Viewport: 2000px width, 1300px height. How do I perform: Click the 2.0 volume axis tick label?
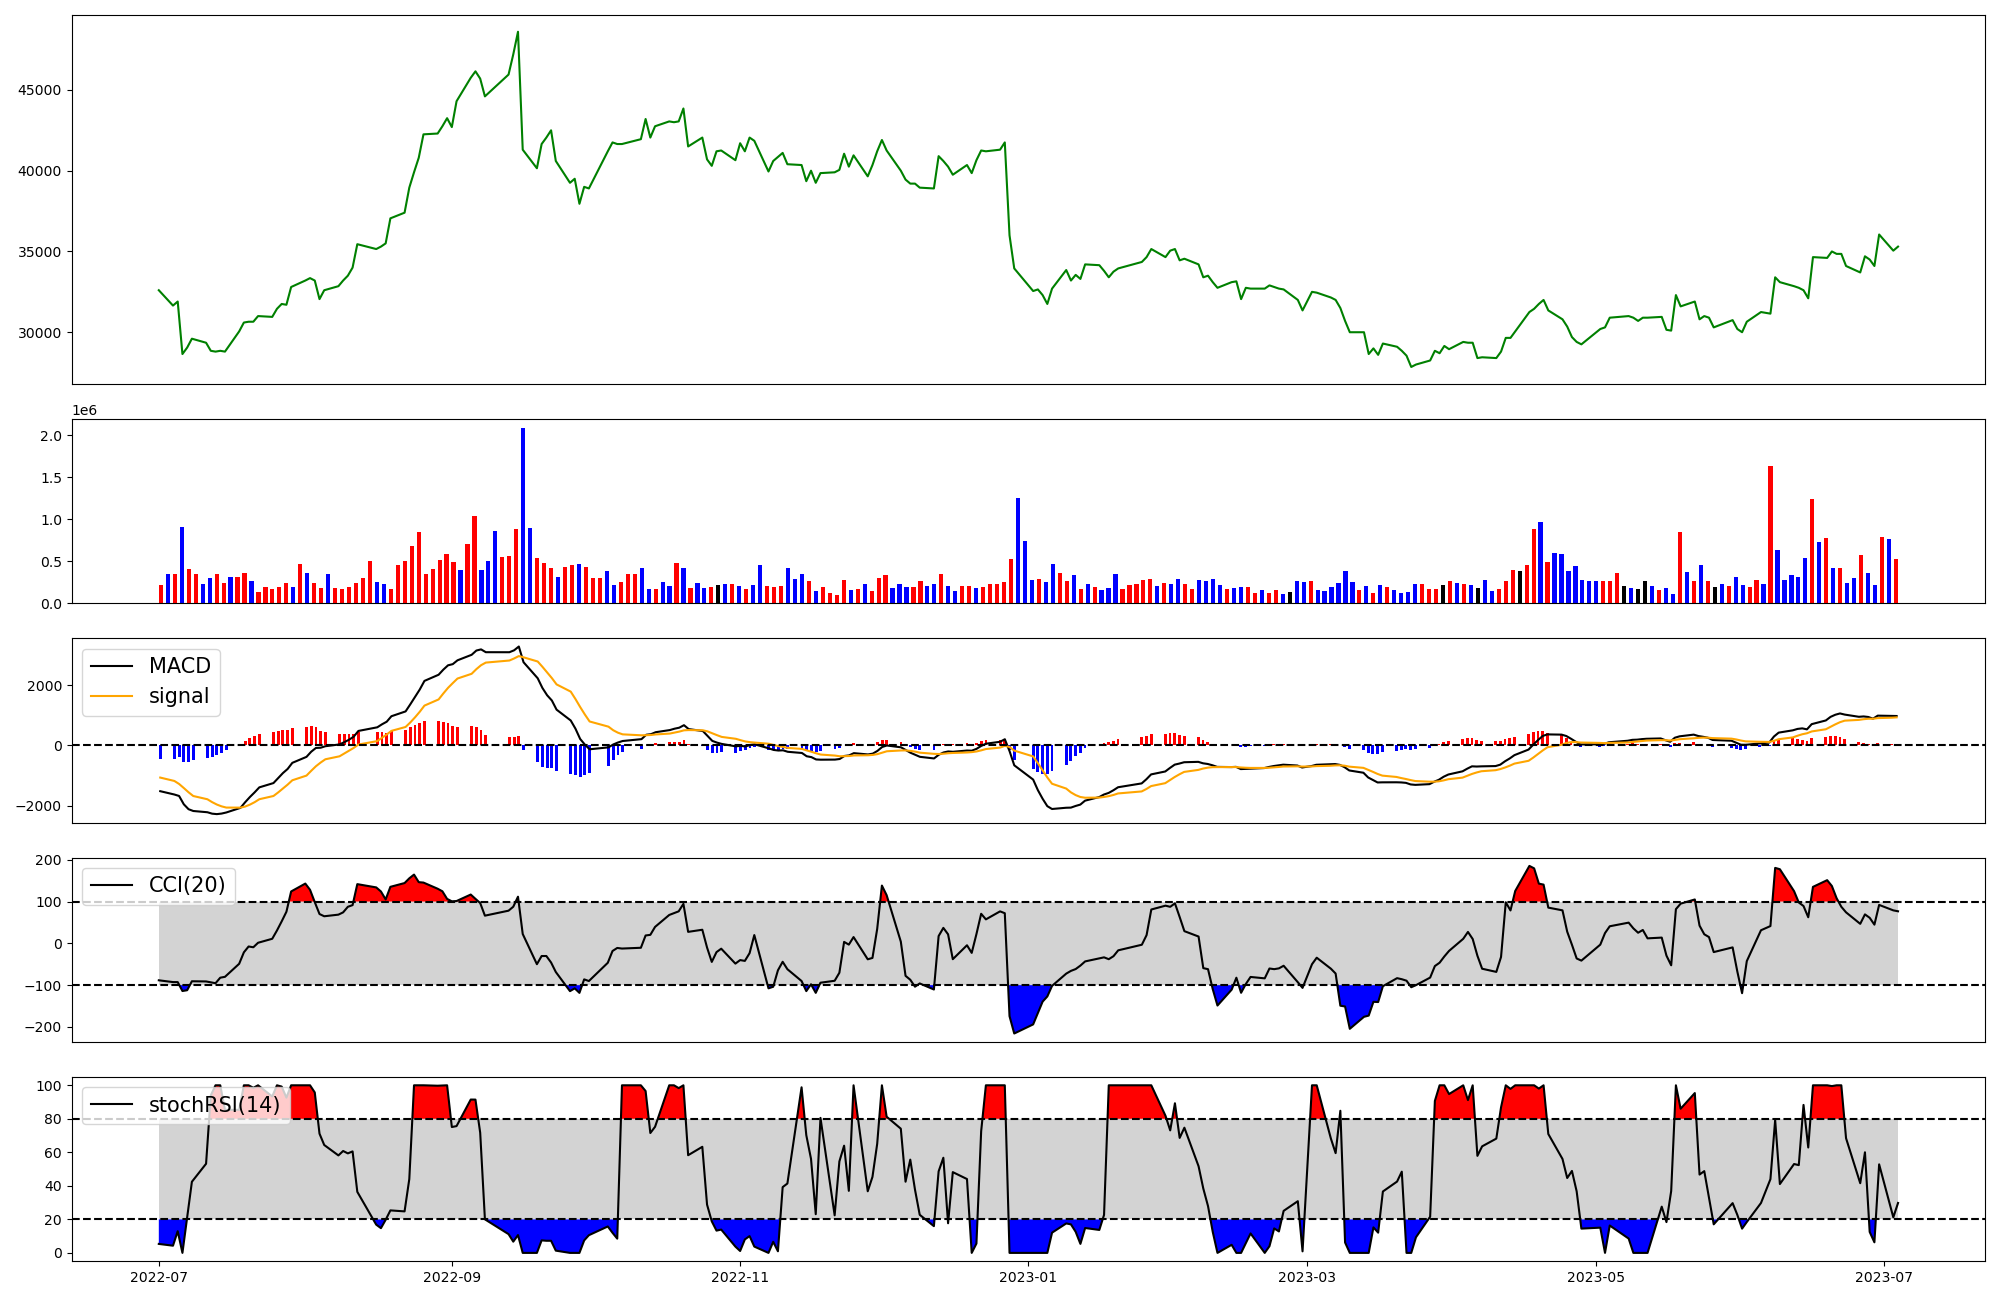[x=51, y=436]
